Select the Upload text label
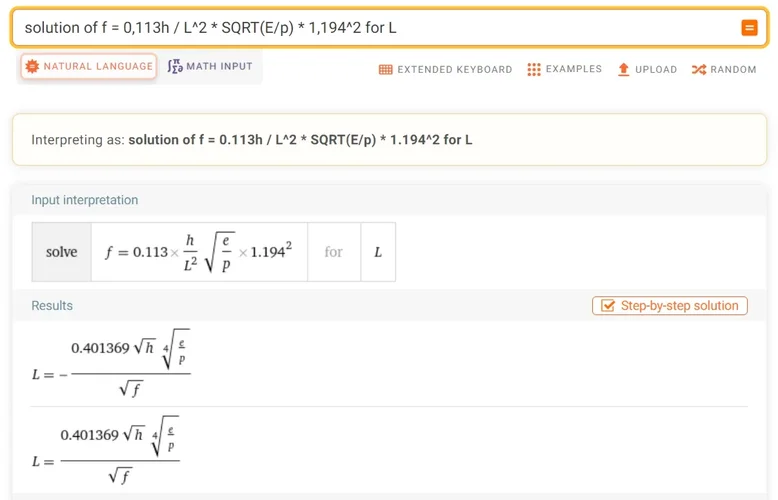 tap(656, 70)
